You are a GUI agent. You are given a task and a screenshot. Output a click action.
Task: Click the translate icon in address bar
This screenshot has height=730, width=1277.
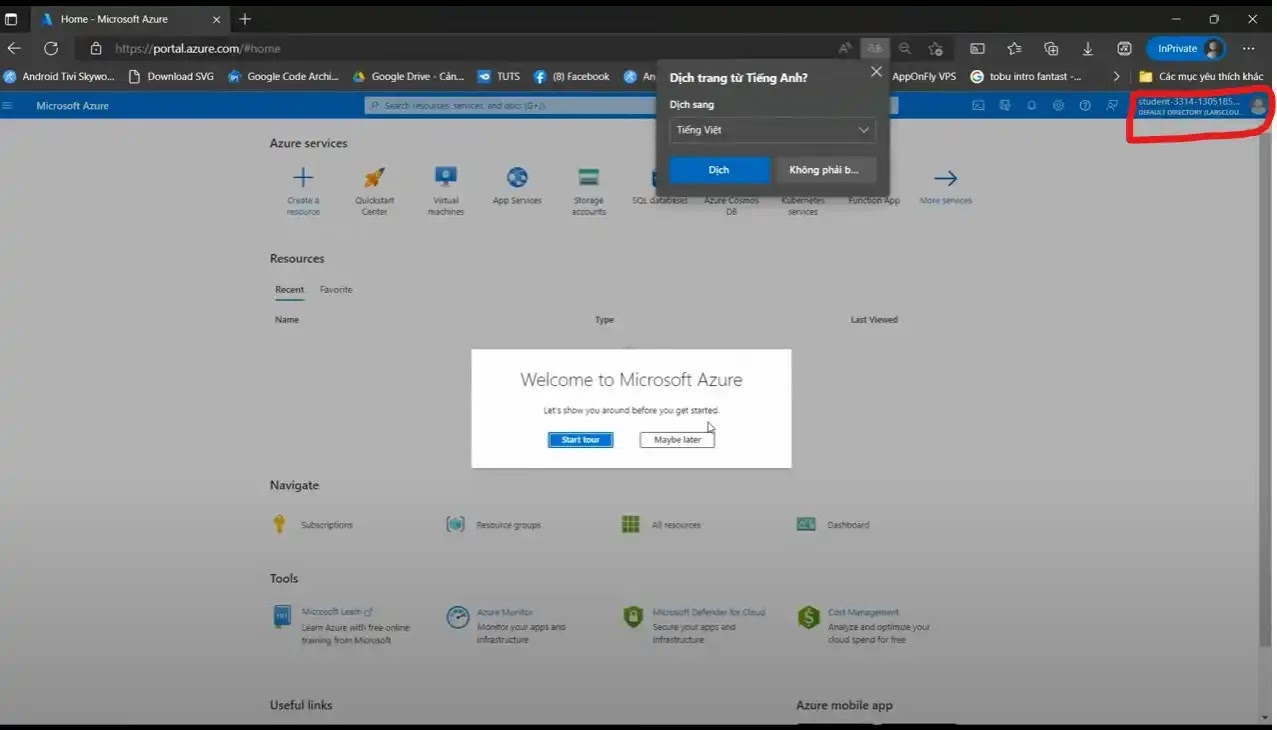pos(875,48)
